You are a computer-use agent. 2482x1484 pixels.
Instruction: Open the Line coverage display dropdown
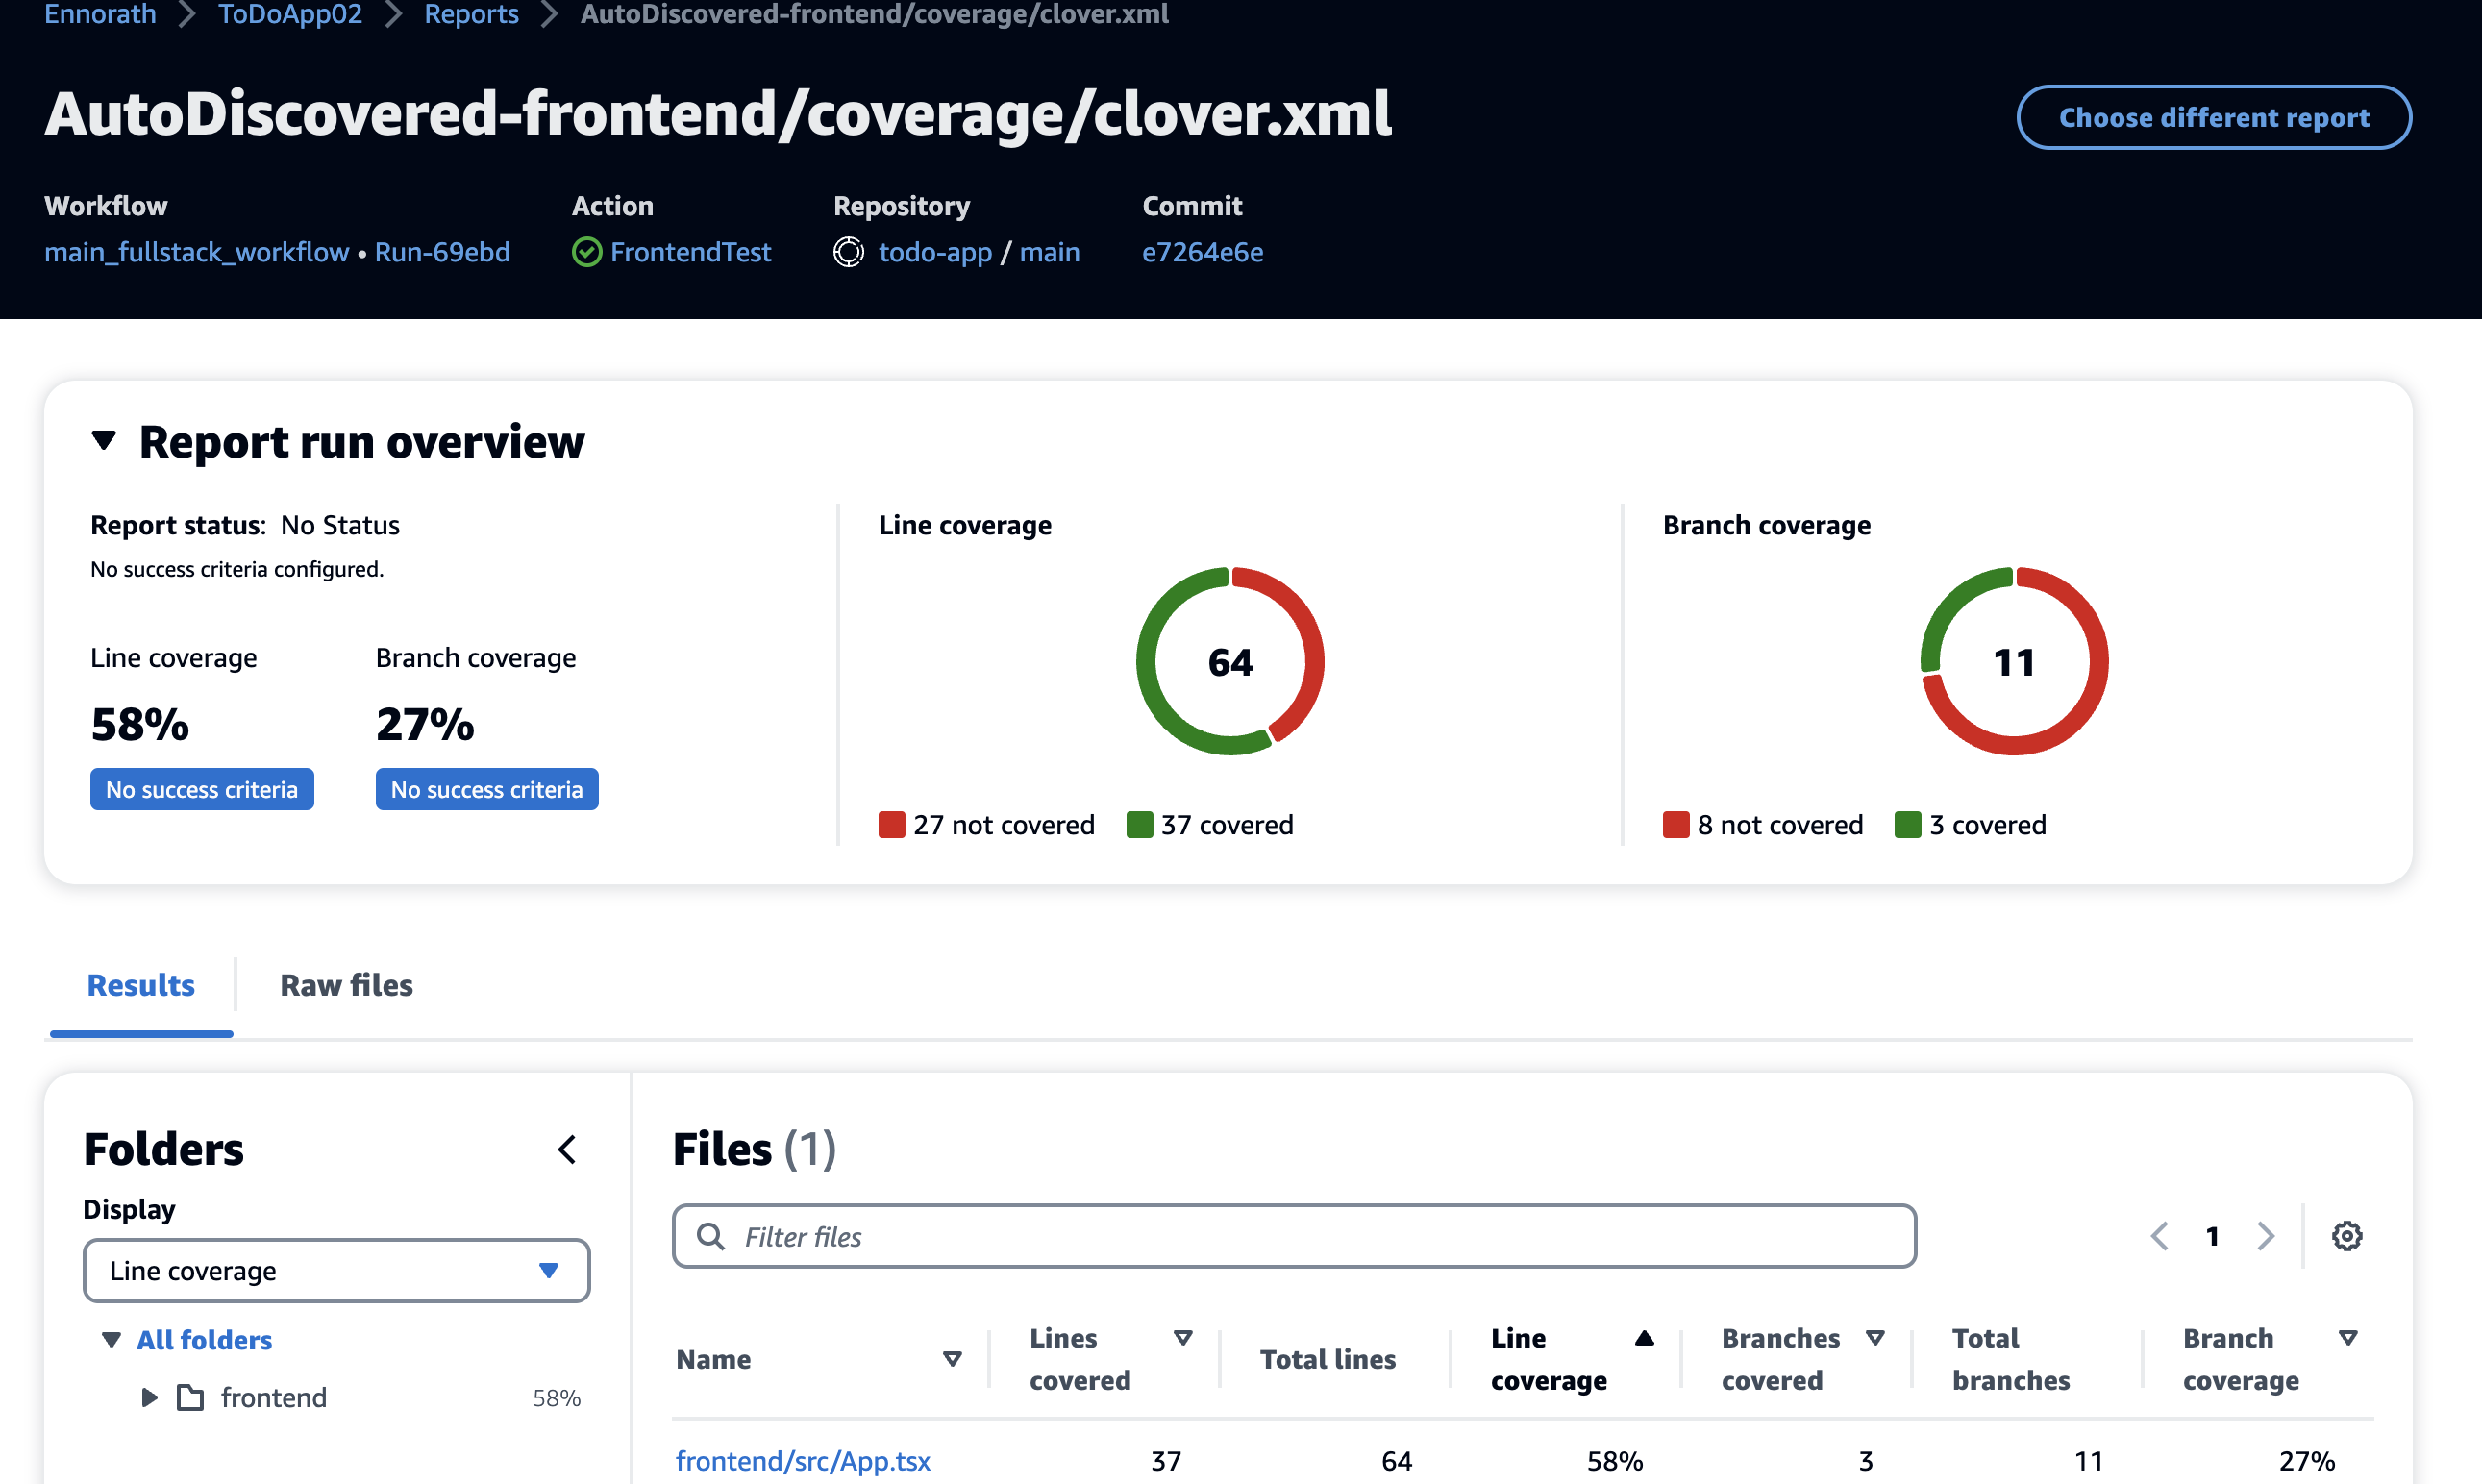pos(336,1270)
